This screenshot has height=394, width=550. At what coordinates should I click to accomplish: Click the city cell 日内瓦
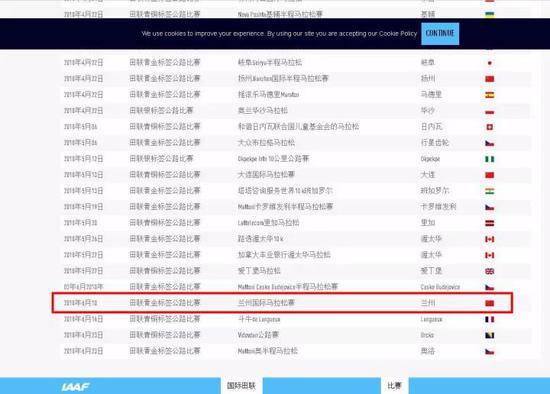tap(431, 127)
